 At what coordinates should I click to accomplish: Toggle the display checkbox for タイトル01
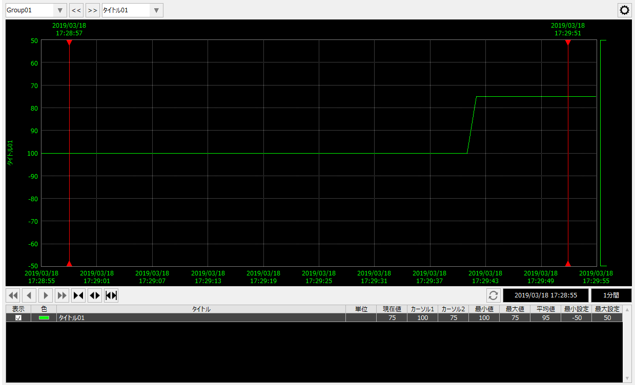pyautogui.click(x=18, y=318)
